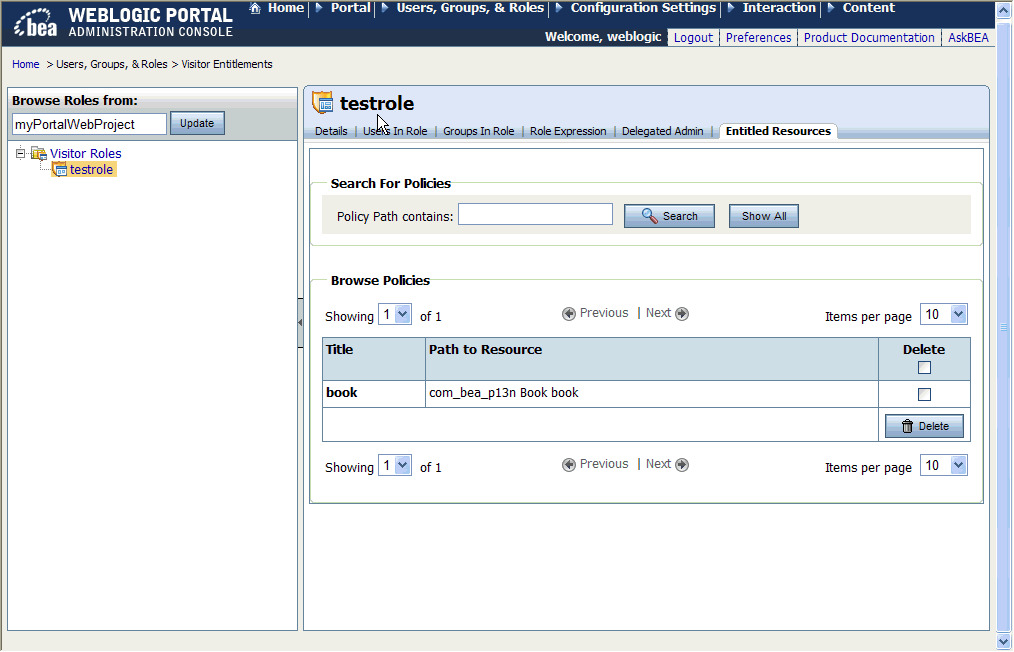Switch to the Groups In Role tab
This screenshot has width=1014, height=652.
479,131
